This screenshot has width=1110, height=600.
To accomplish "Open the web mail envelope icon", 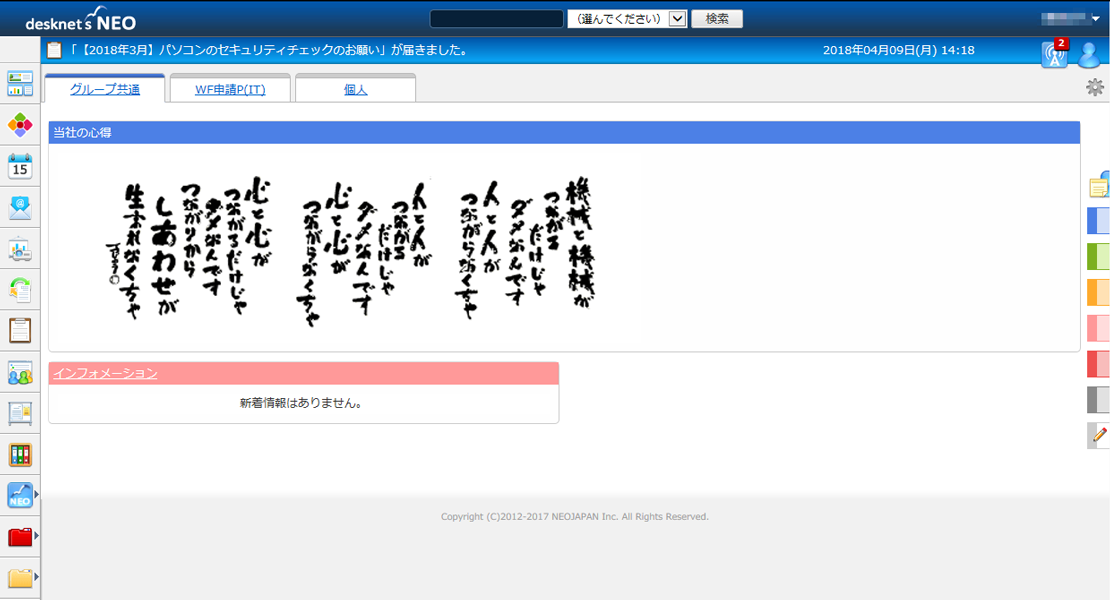I will pyautogui.click(x=20, y=208).
